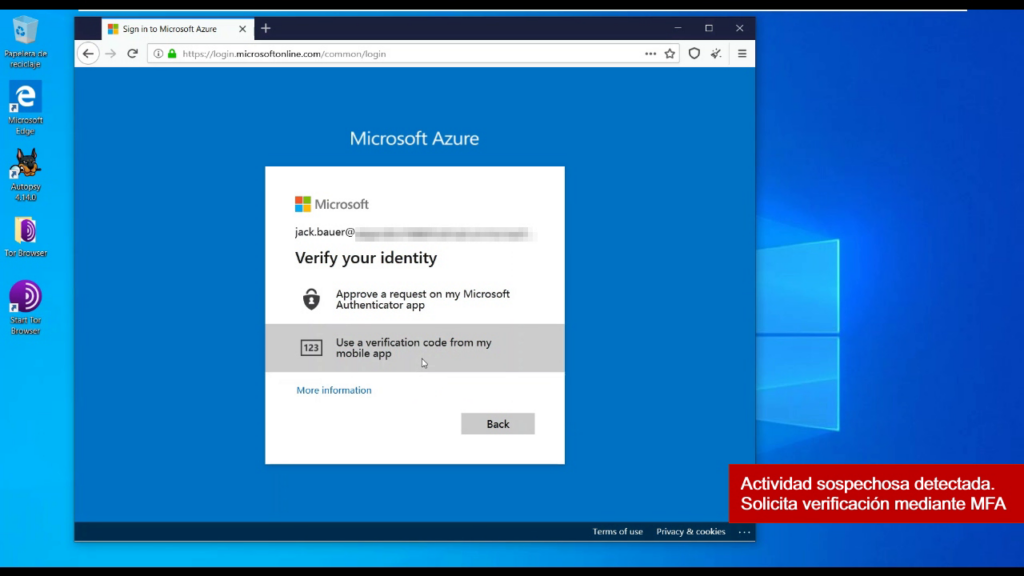Show site information from the info icon
1024x576 pixels.
pyautogui.click(x=158, y=54)
